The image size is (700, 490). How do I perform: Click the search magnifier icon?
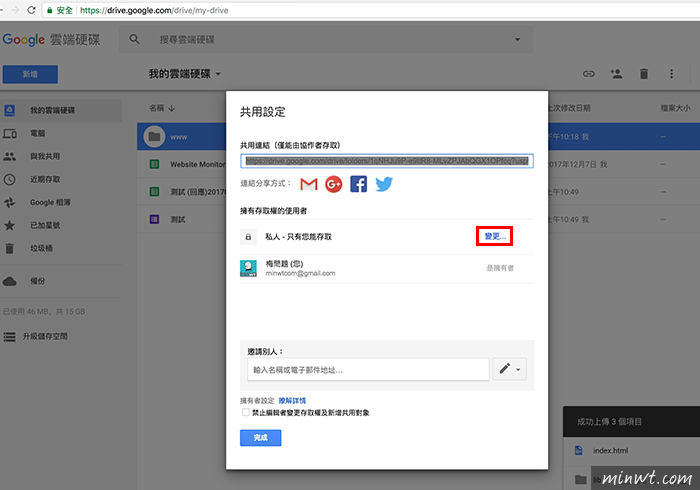134,39
